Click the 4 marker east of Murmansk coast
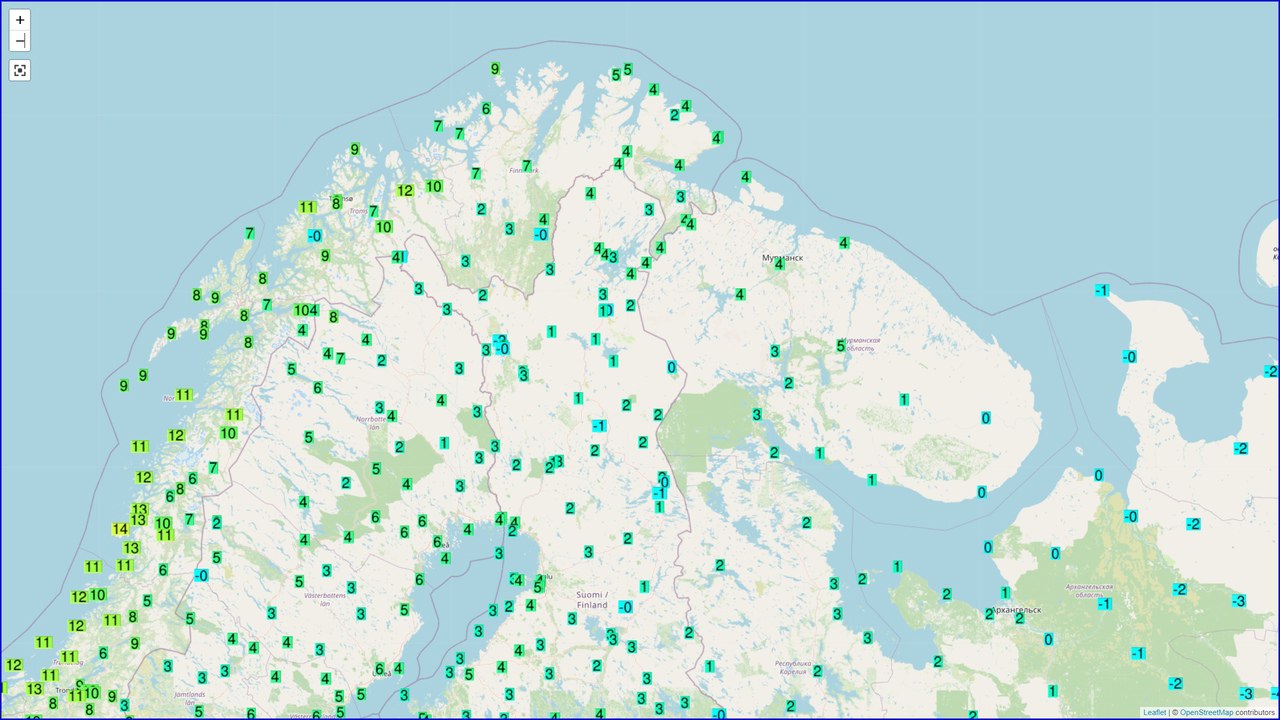The image size is (1280, 720). coord(844,243)
